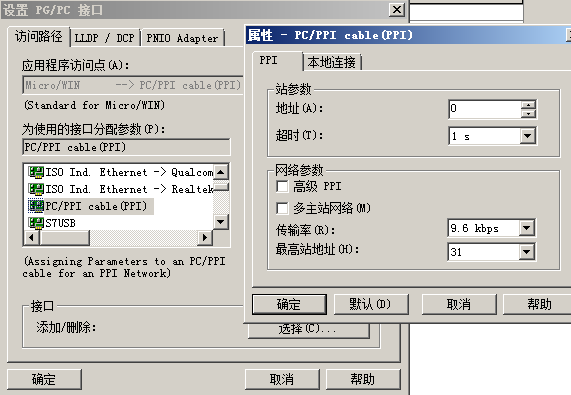Select S7USB in the interface list
Image resolution: width=571 pixels, height=395 pixels.
60,223
